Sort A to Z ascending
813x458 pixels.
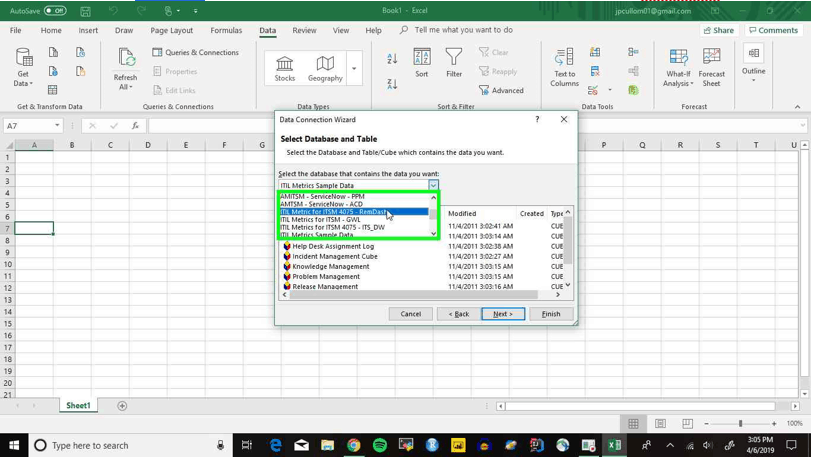pos(392,59)
